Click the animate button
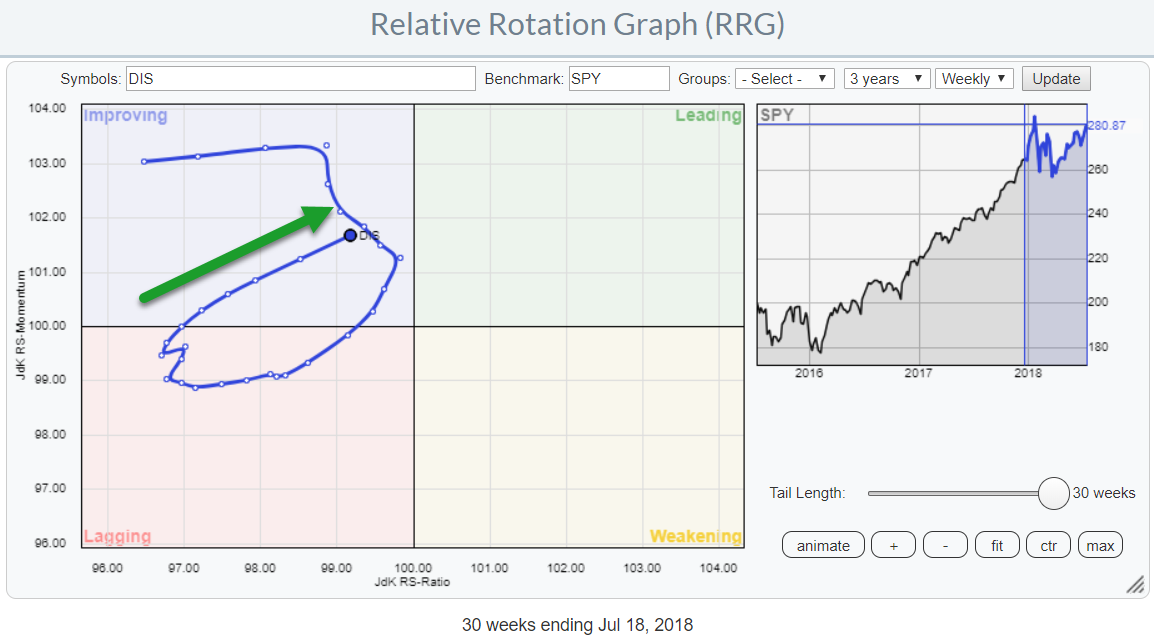The image size is (1154, 638). pos(823,545)
